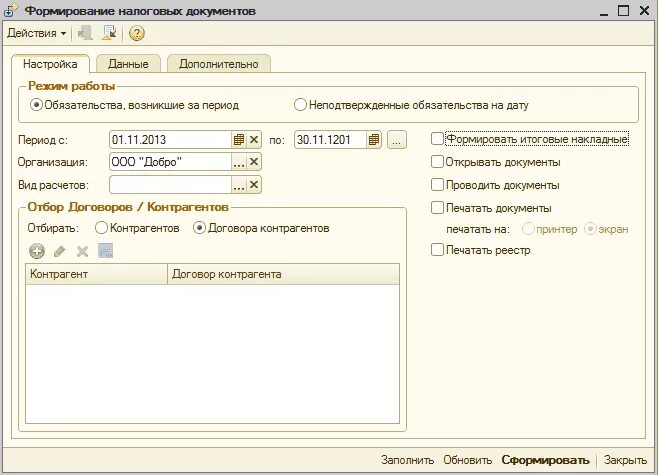Click the Заполнить button

(x=407, y=460)
